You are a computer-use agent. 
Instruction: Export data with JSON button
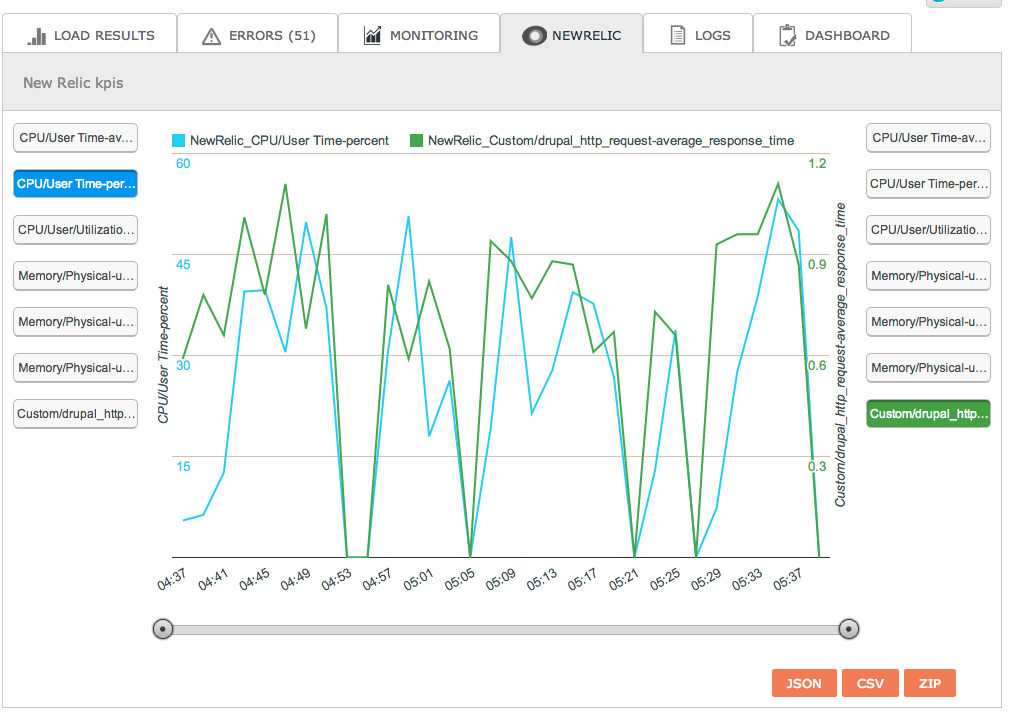(x=804, y=683)
